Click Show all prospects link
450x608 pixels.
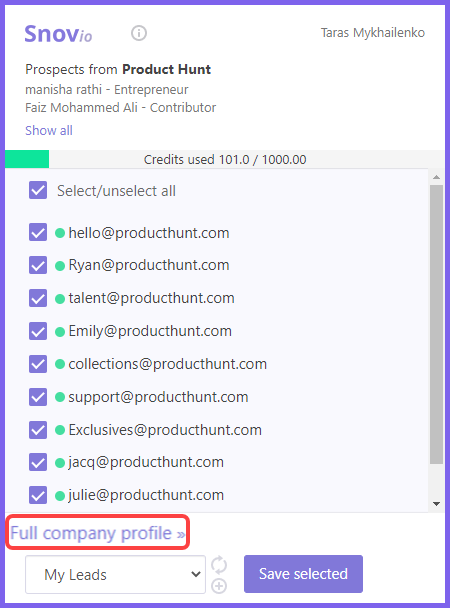[49, 130]
